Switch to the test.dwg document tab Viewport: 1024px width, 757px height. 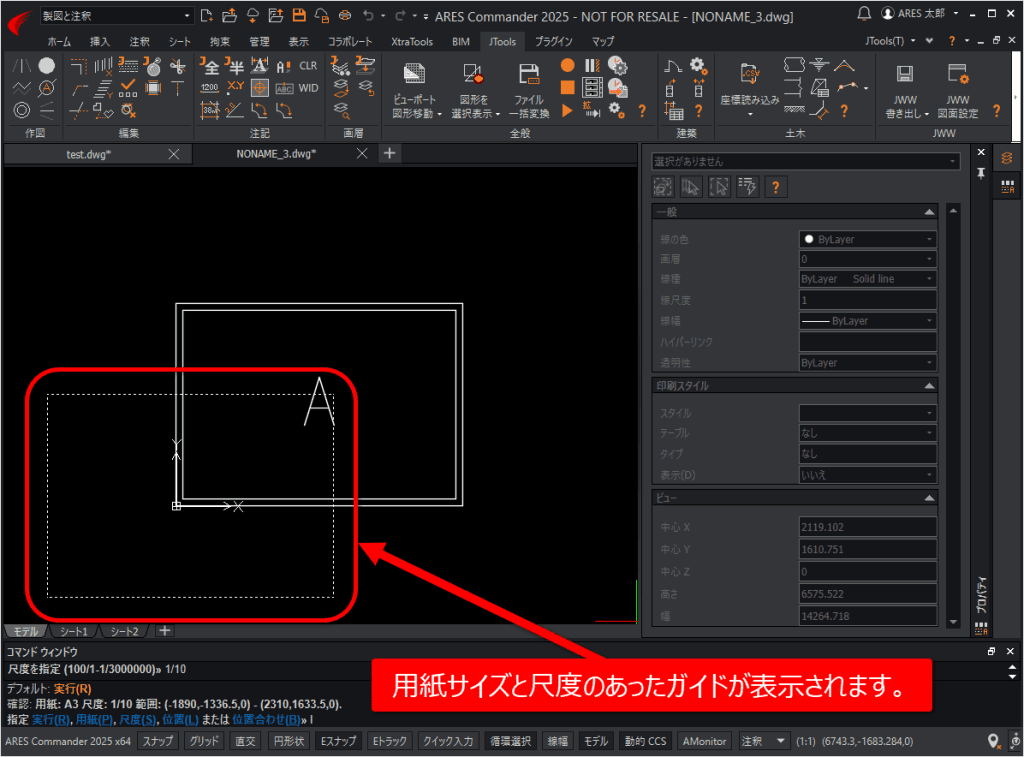point(89,154)
